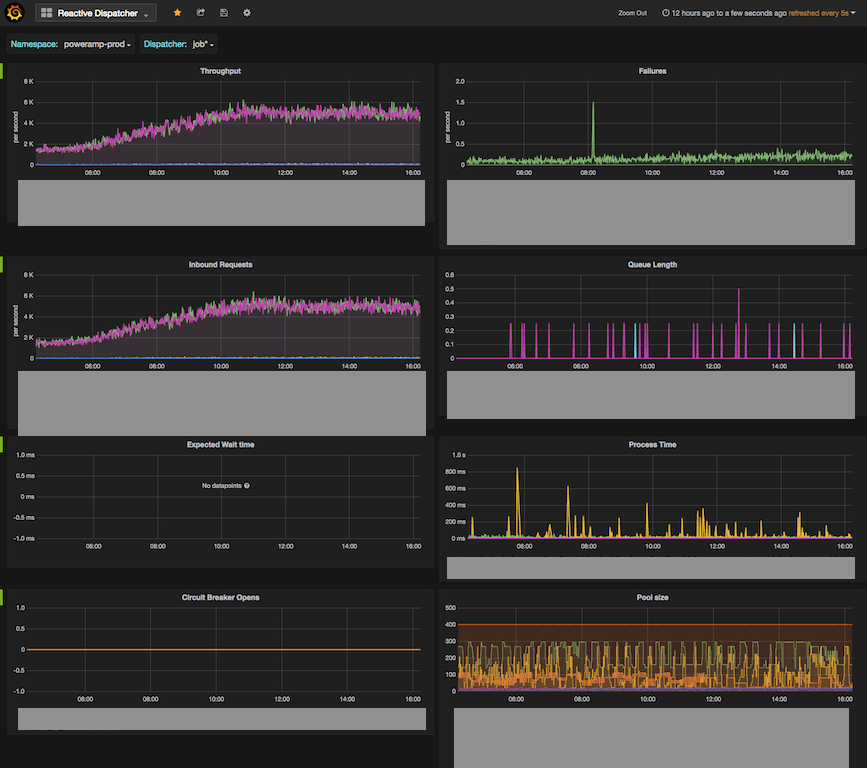
Task: Click the No datapoints help icon
Action: tap(247, 485)
